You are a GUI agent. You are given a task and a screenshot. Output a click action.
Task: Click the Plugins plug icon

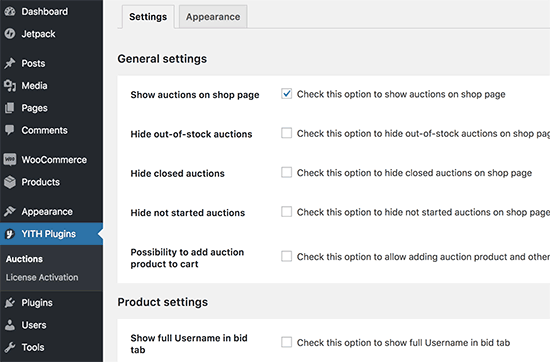(10, 303)
